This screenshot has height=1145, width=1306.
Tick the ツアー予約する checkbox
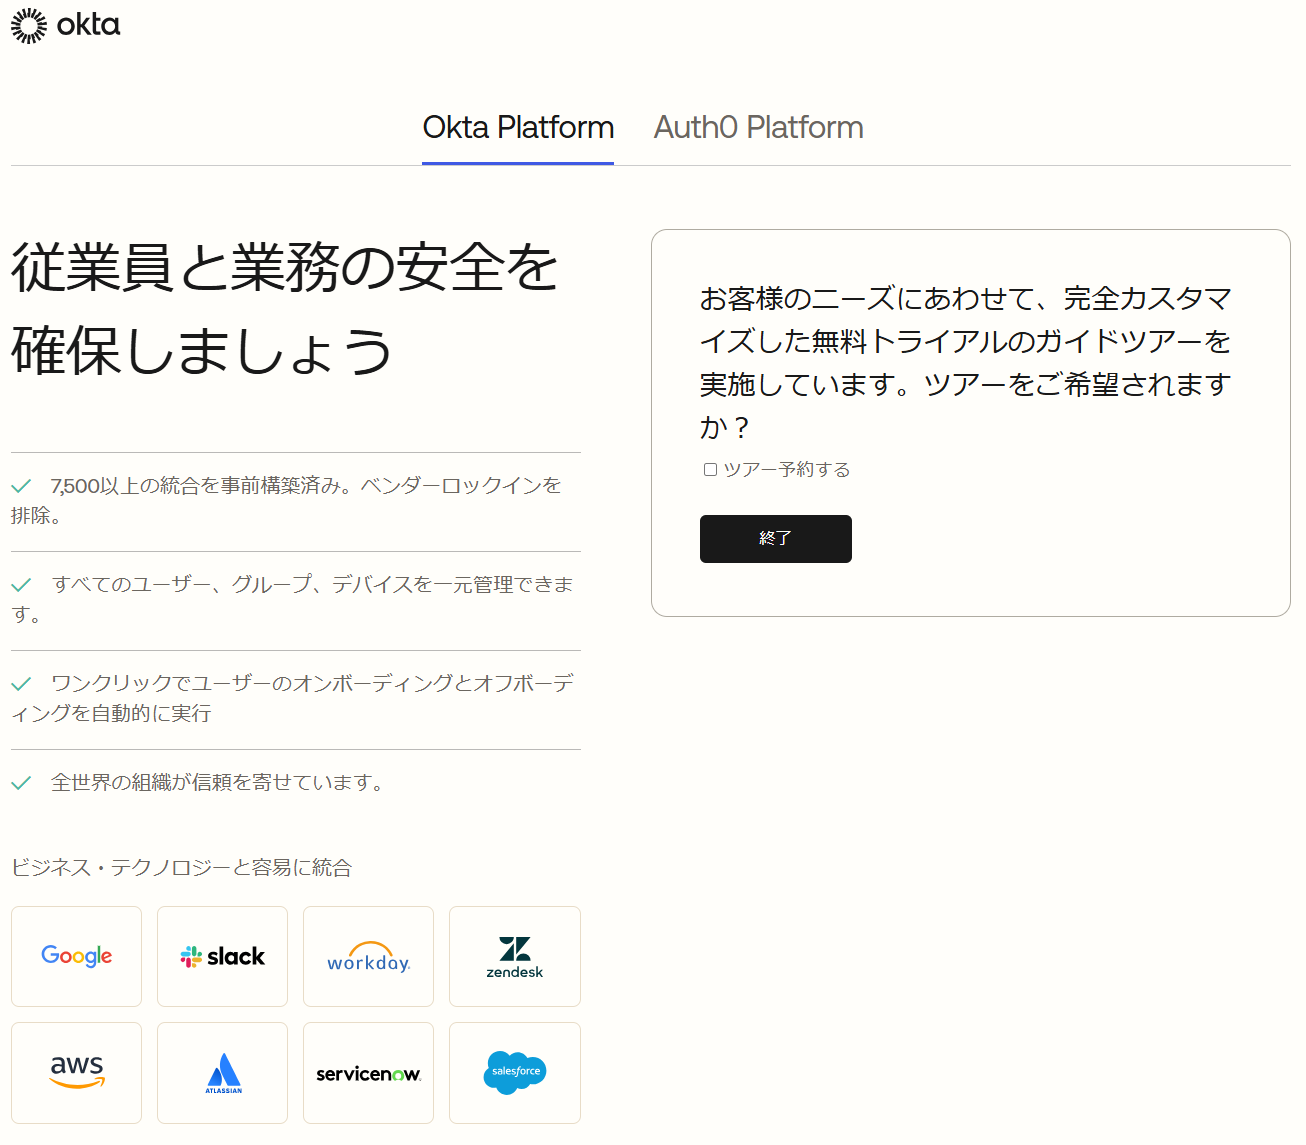(x=710, y=469)
